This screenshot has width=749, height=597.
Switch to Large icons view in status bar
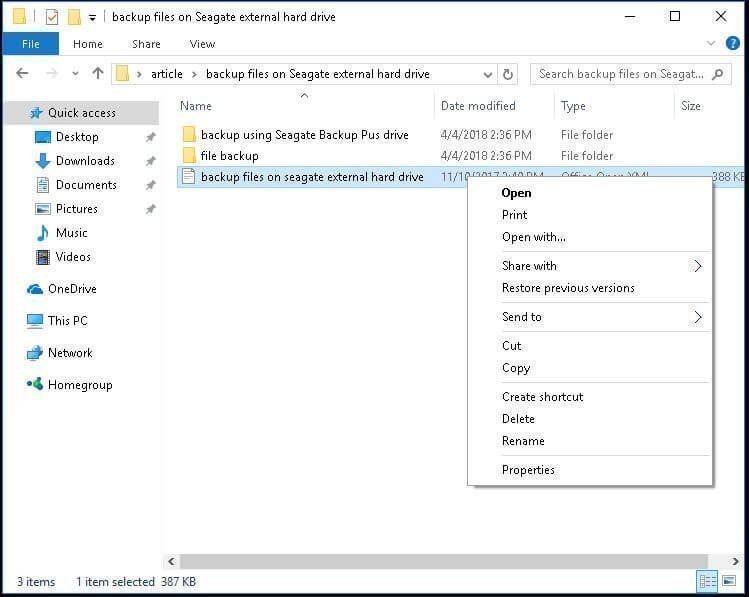point(729,581)
